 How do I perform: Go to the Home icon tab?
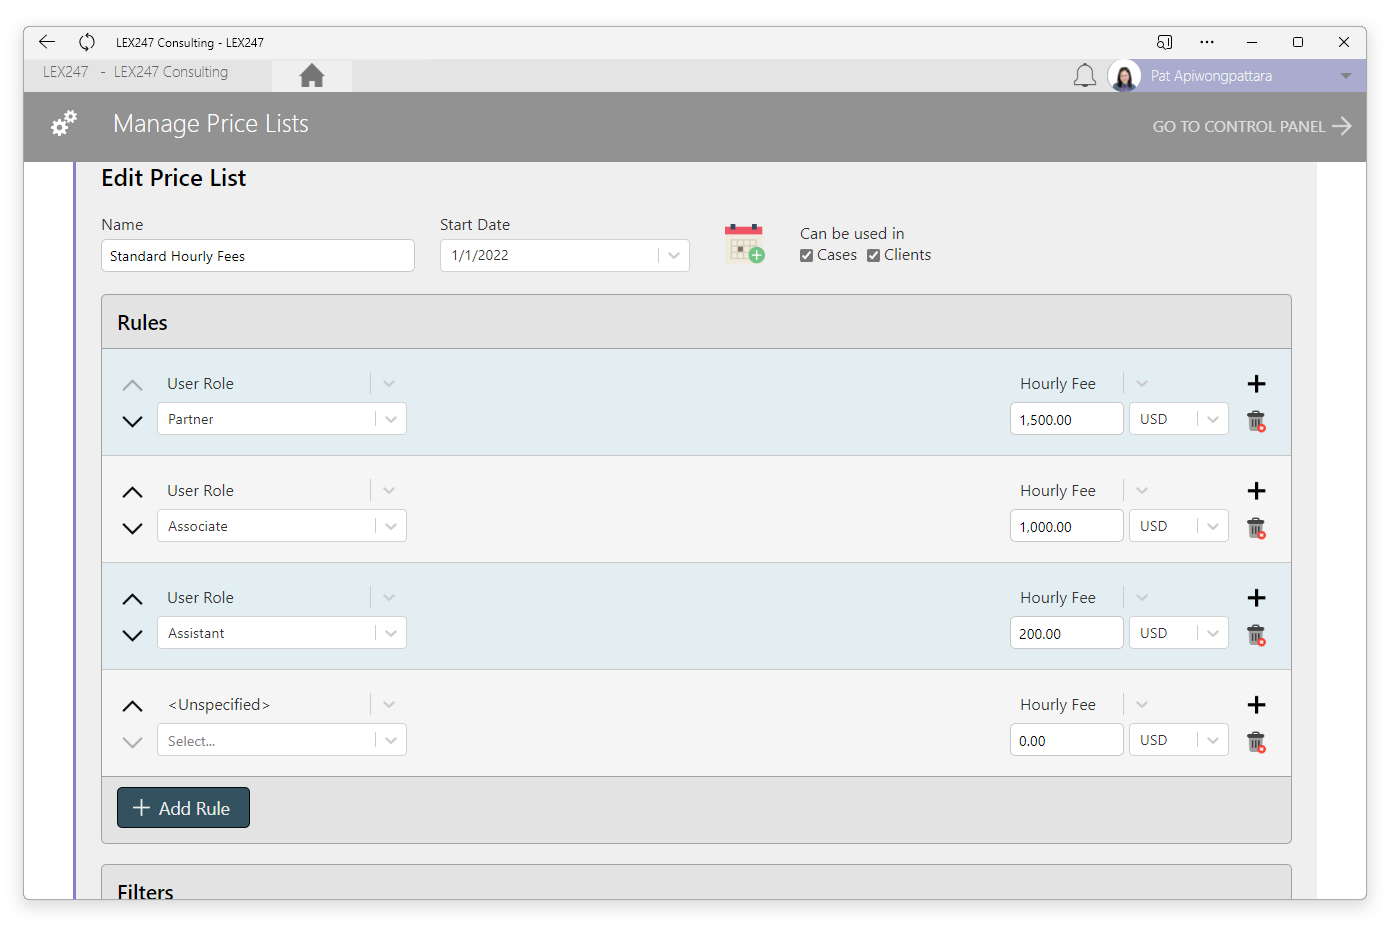coord(312,76)
